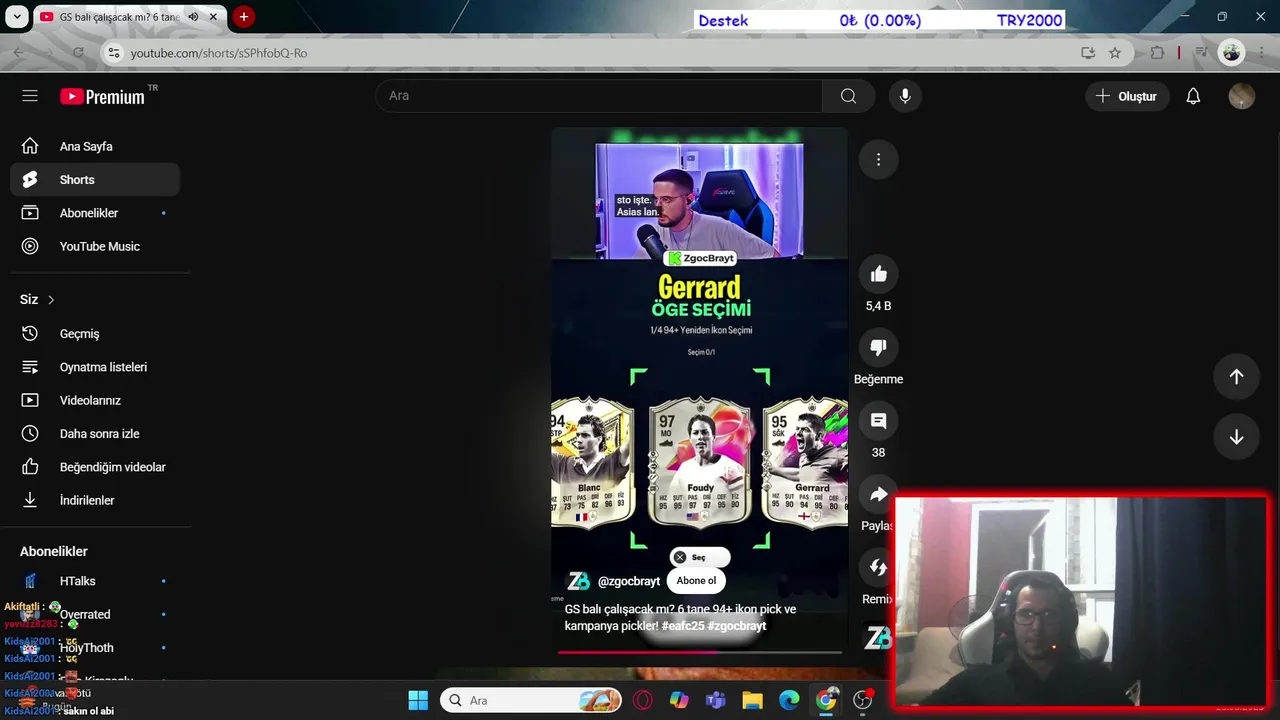Open Beğendiğim videolar
This screenshot has height=720, width=1280.
click(x=95, y=467)
